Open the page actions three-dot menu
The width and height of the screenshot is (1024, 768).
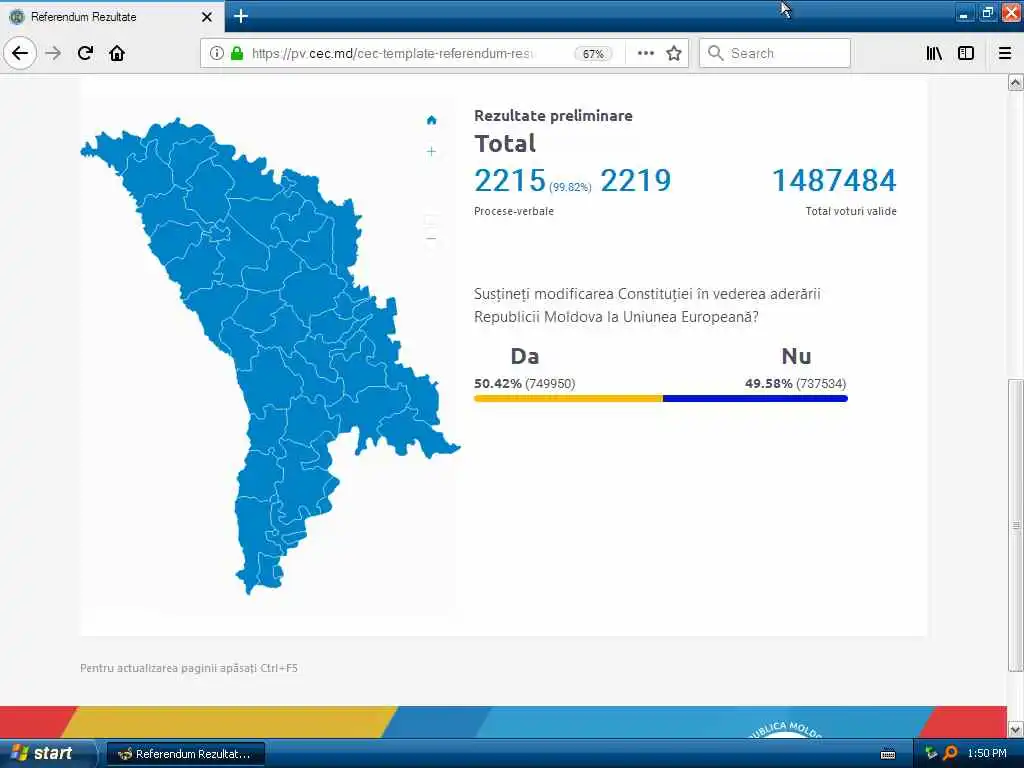click(x=645, y=53)
